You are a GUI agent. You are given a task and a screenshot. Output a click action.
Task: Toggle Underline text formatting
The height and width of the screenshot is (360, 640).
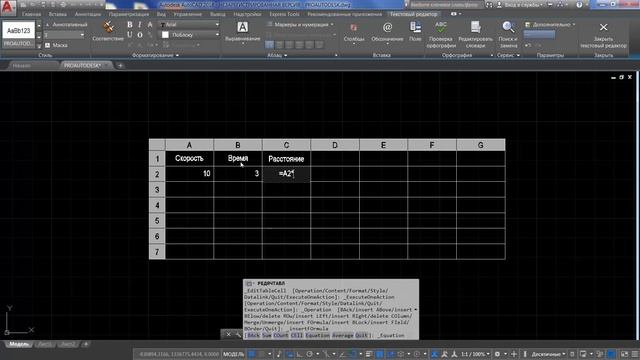coord(129,35)
